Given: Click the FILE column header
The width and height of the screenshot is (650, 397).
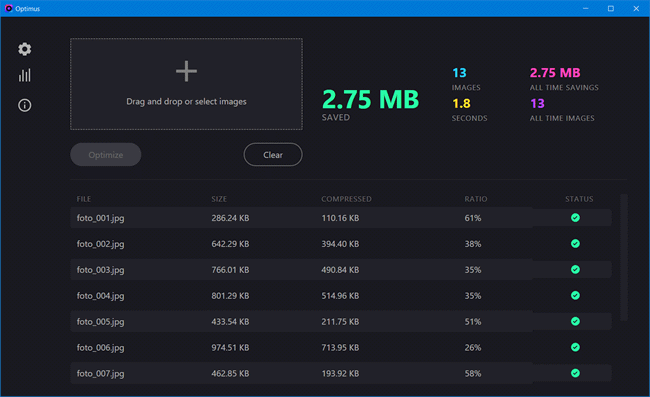Looking at the screenshot, I should (x=84, y=199).
